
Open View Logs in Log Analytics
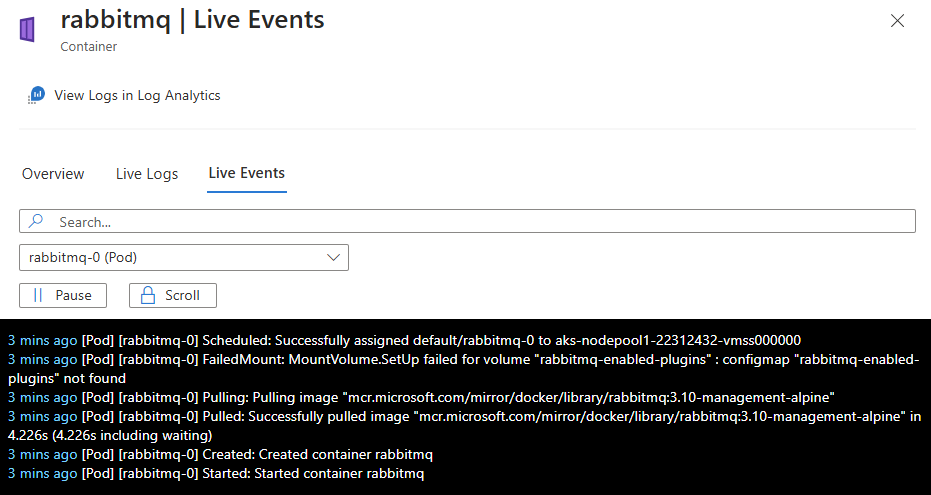point(137,95)
